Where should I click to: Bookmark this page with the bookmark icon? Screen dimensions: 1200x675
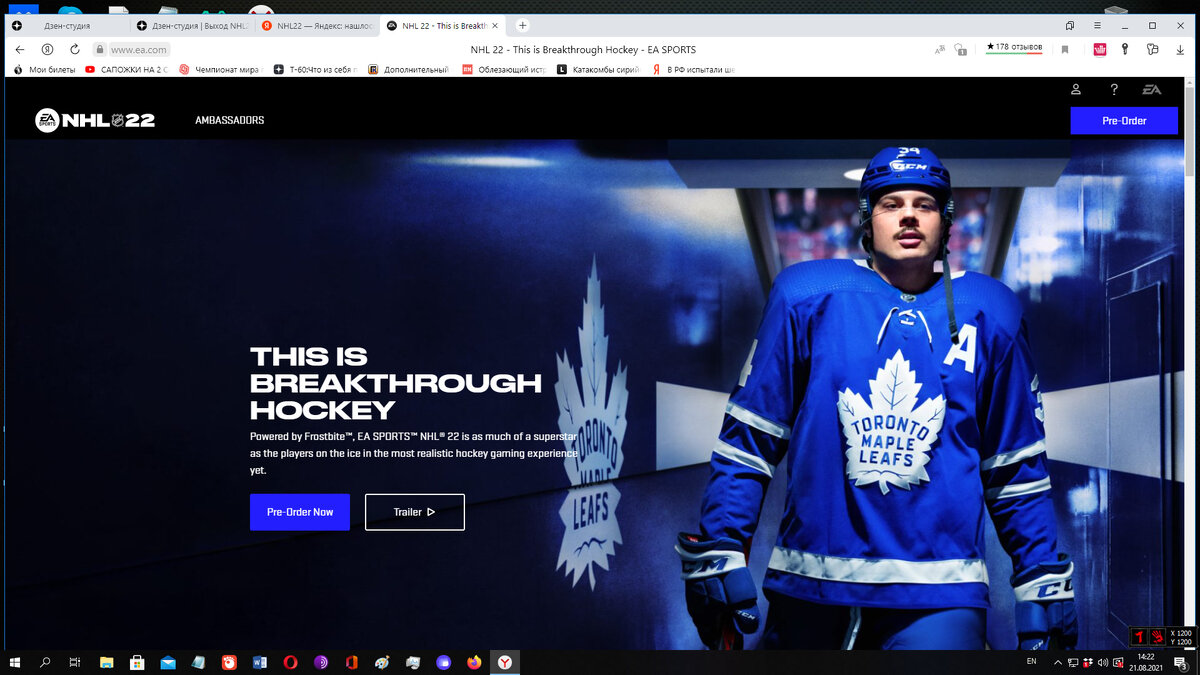point(1065,49)
